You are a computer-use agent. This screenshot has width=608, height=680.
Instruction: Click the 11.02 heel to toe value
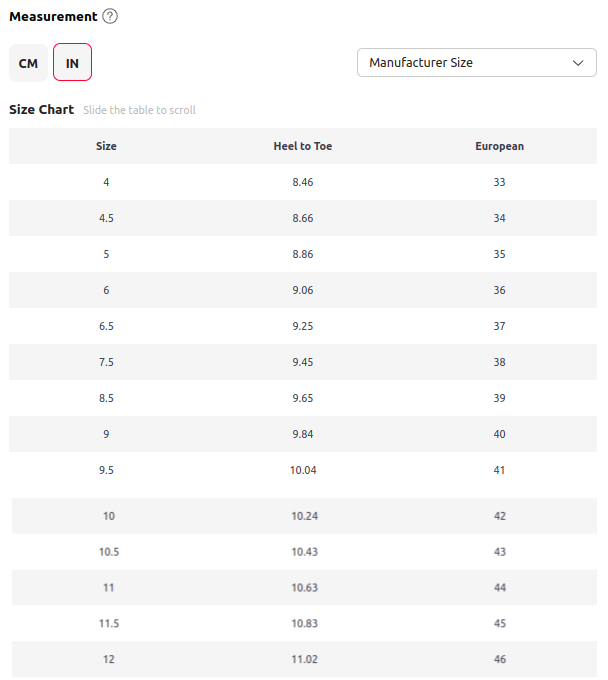(304, 660)
